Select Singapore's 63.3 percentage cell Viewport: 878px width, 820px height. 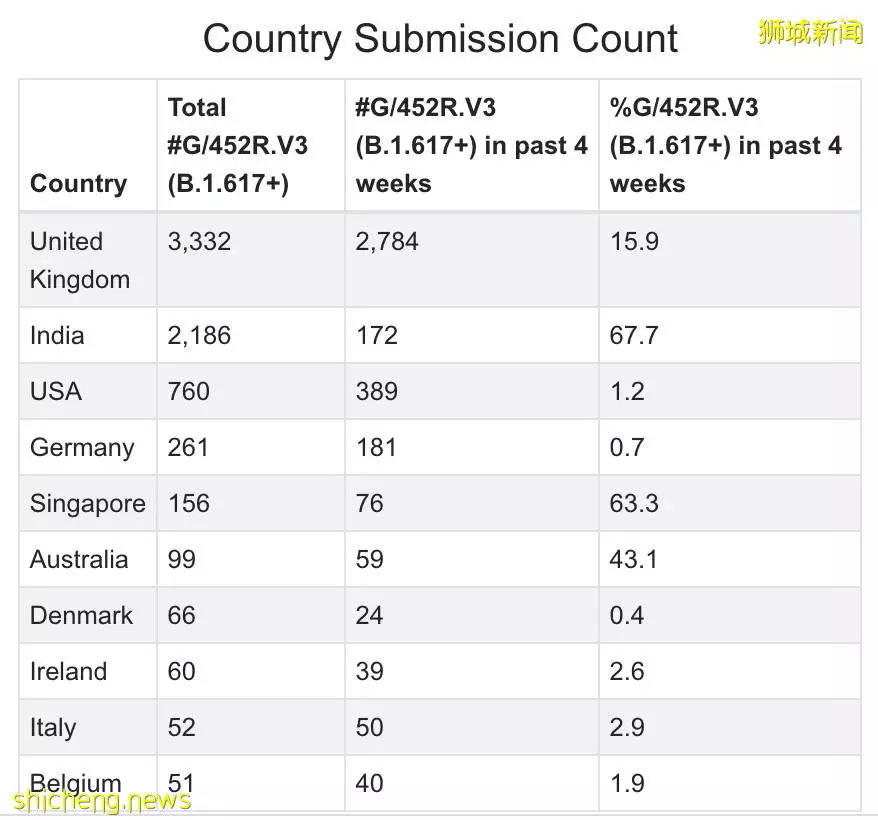pyautogui.click(x=730, y=504)
